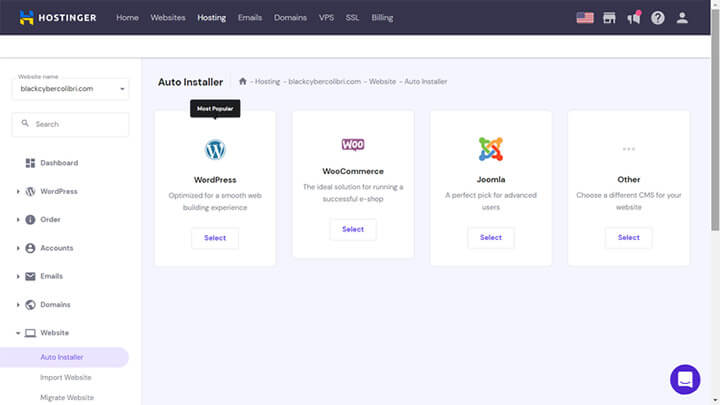
Task: Click the WordPress logo in card
Action: (x=215, y=150)
